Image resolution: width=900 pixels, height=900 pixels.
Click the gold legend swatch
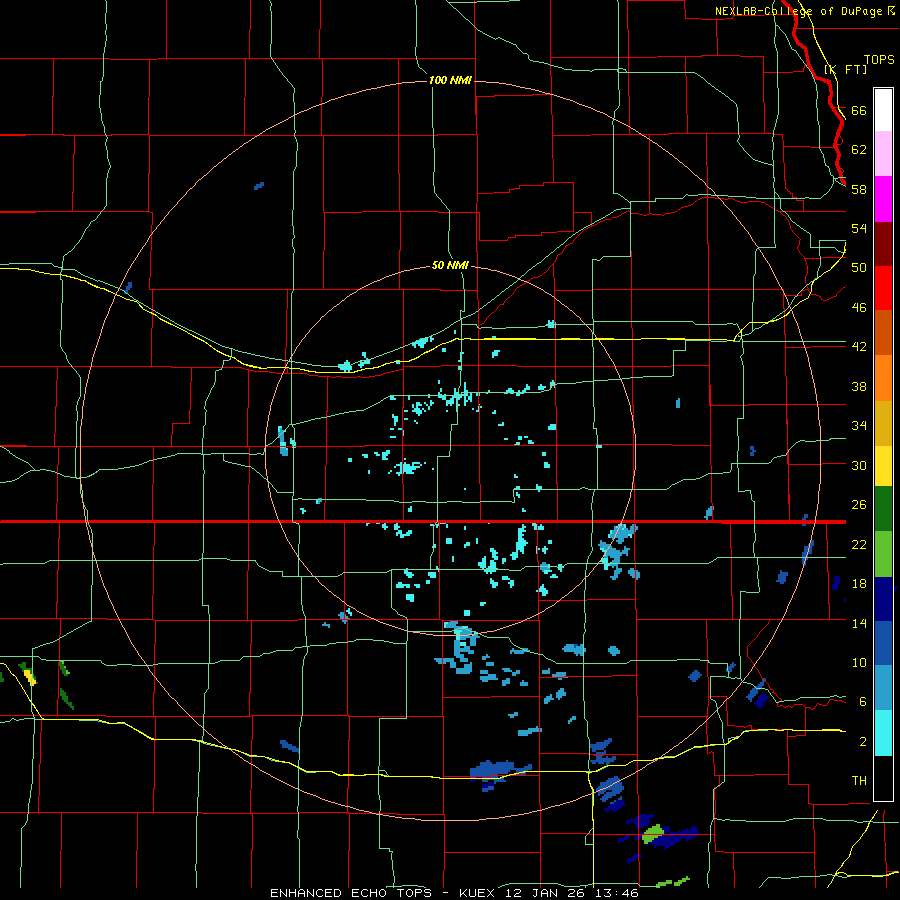(x=883, y=423)
